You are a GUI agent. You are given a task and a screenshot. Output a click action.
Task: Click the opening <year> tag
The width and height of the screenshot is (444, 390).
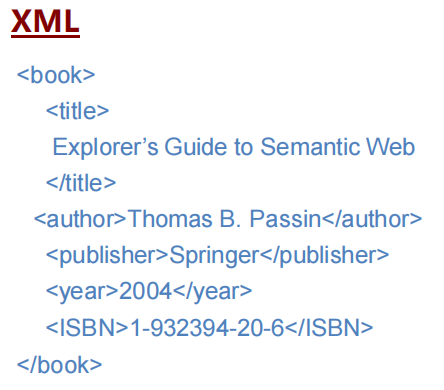[x=82, y=292]
